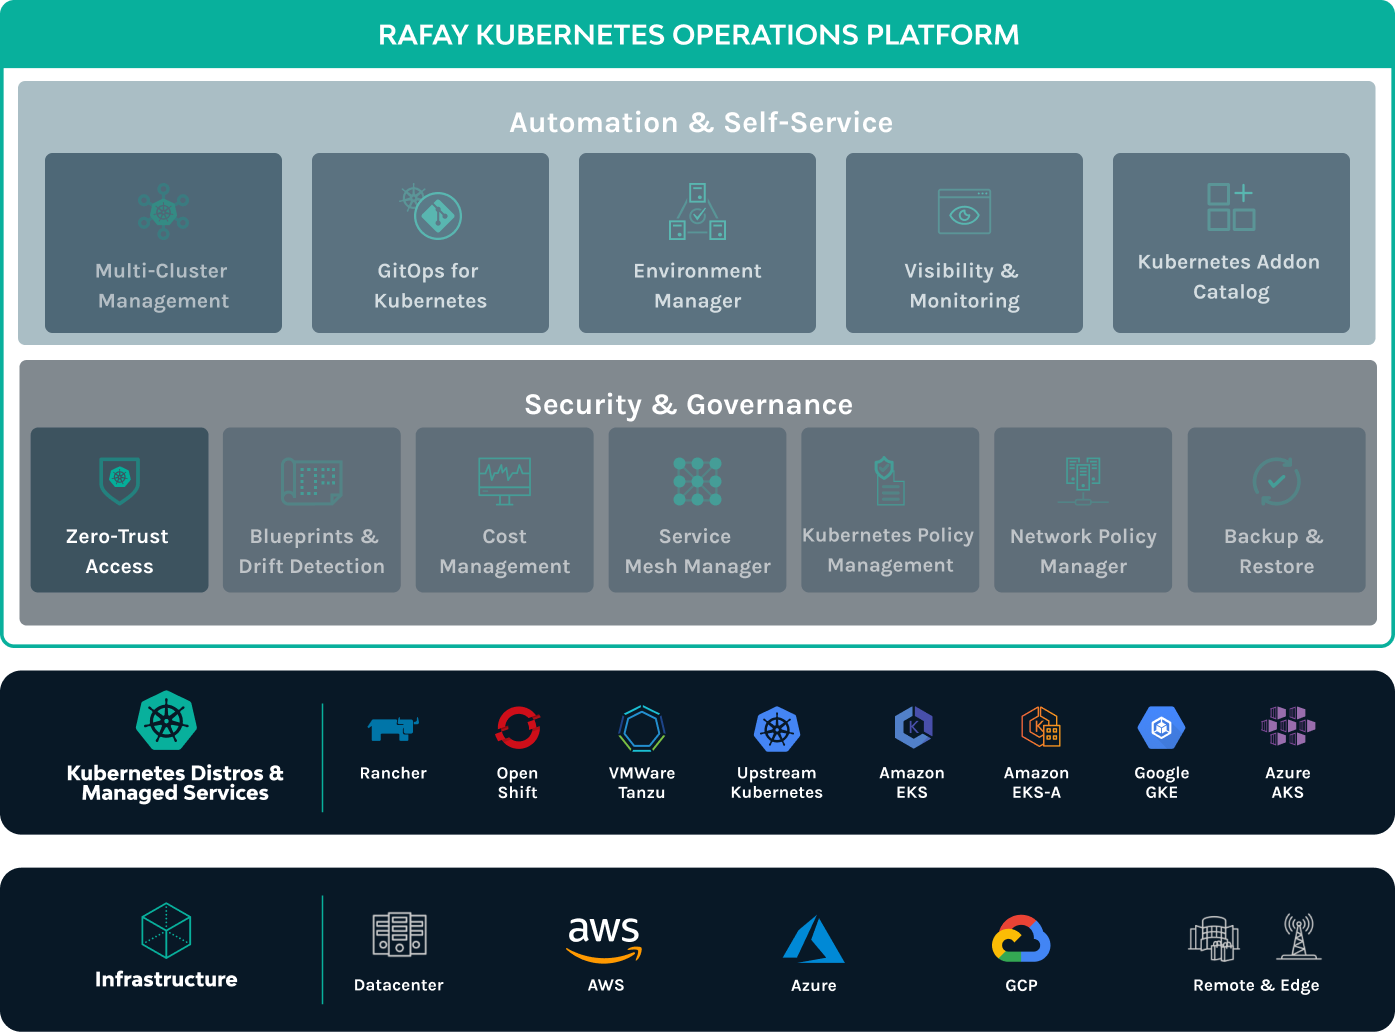The width and height of the screenshot is (1395, 1032).
Task: Click the Remote & Edge building icon
Action: coord(1214,938)
